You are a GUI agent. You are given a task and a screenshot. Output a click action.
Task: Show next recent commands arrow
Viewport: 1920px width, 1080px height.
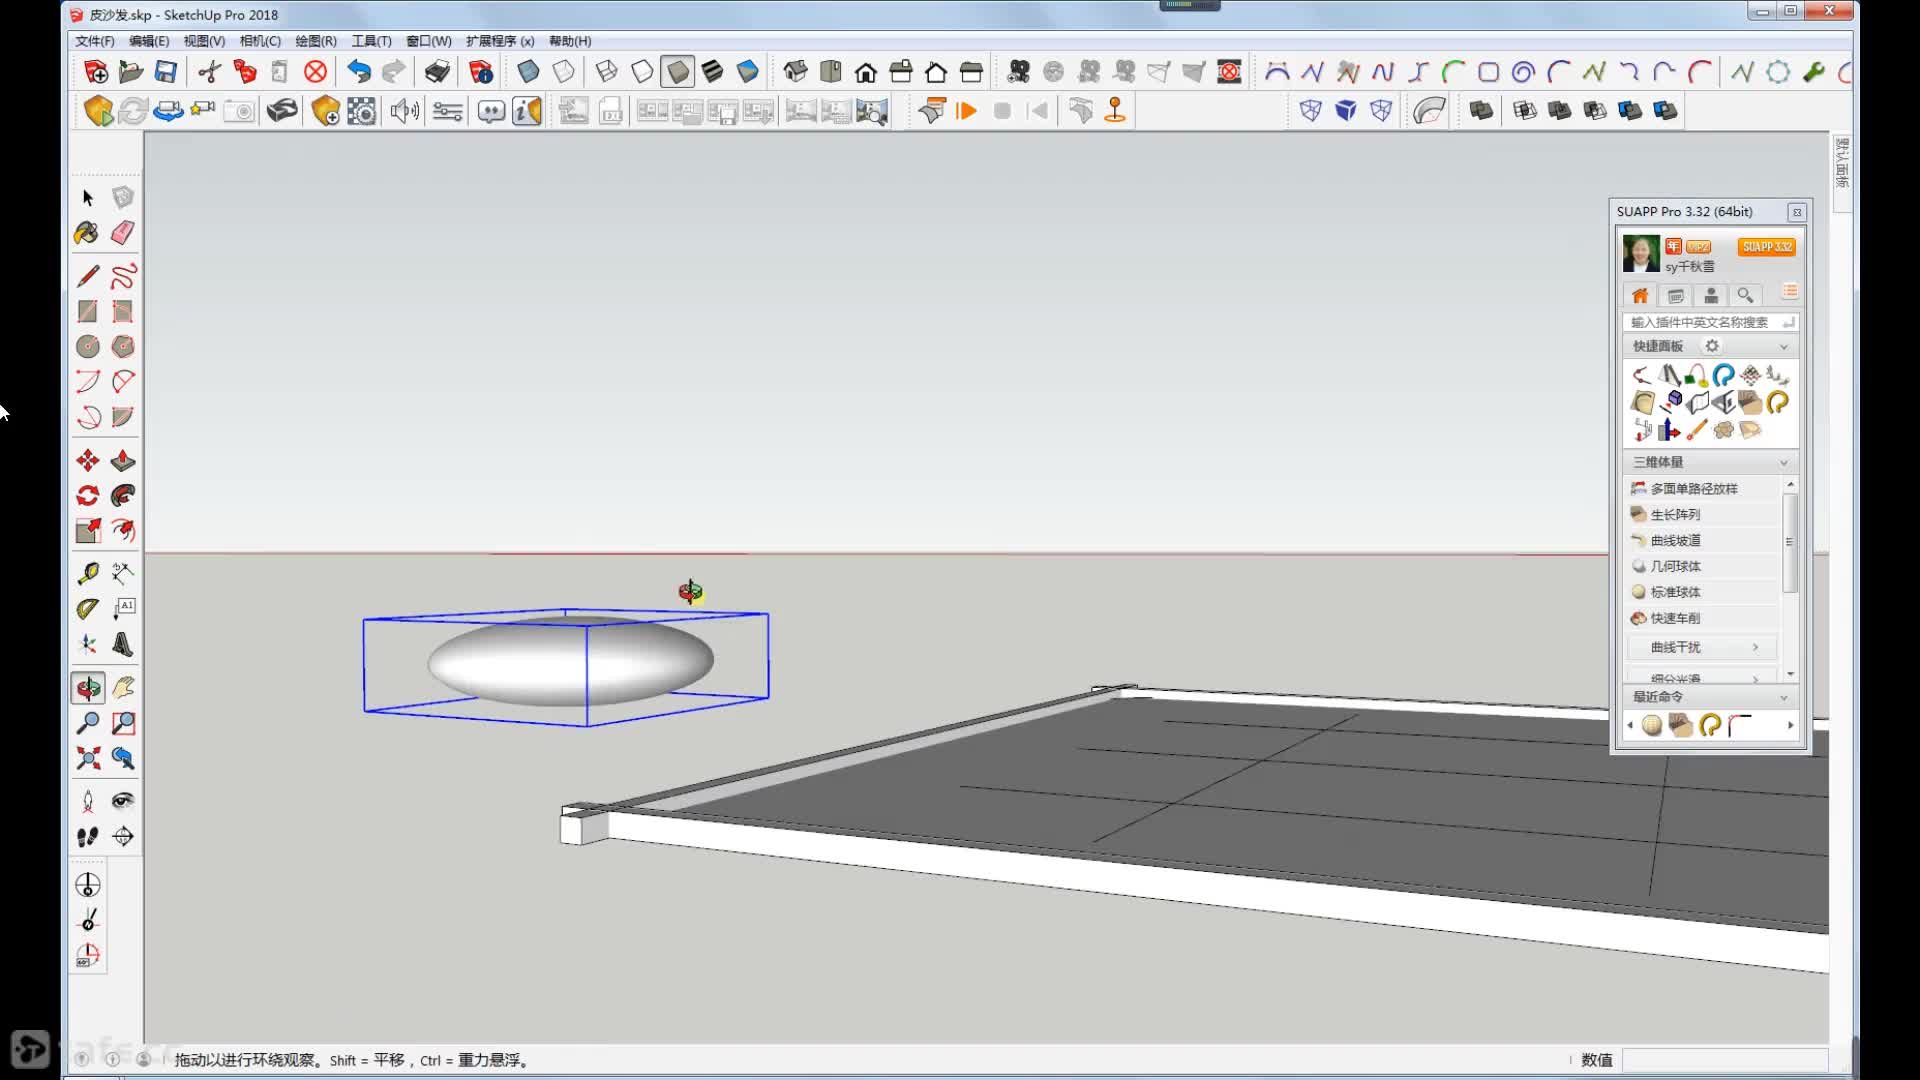click(x=1790, y=725)
